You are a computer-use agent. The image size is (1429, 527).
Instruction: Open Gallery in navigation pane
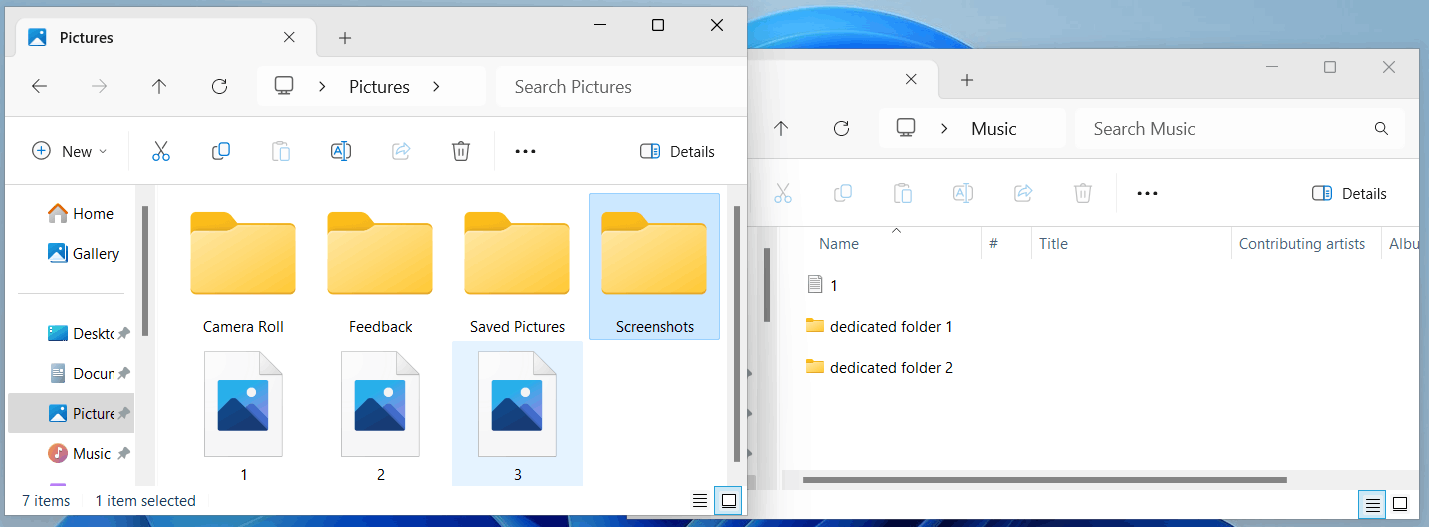(x=83, y=253)
